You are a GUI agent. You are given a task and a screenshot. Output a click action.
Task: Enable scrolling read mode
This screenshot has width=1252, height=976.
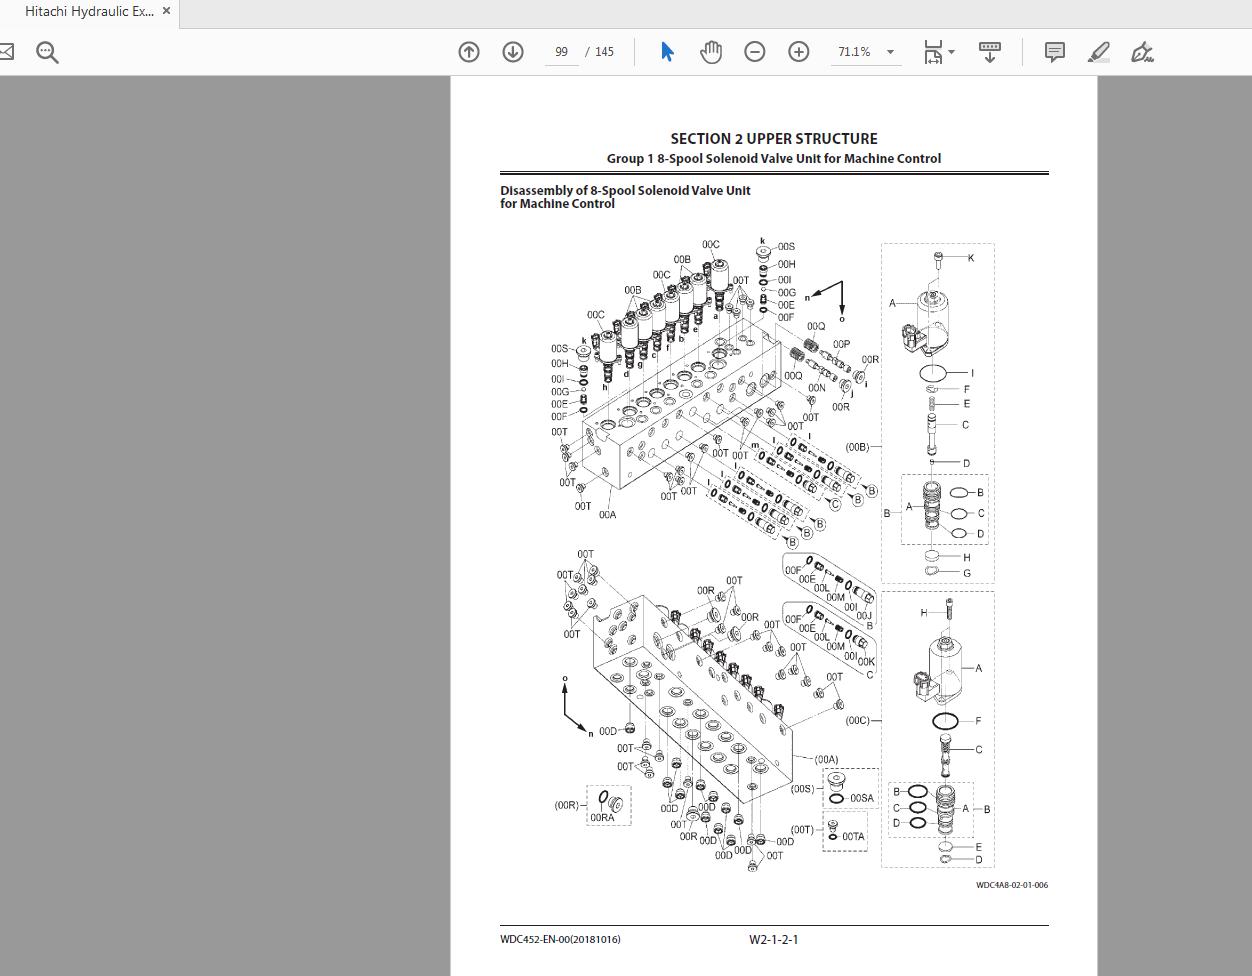tap(989, 51)
